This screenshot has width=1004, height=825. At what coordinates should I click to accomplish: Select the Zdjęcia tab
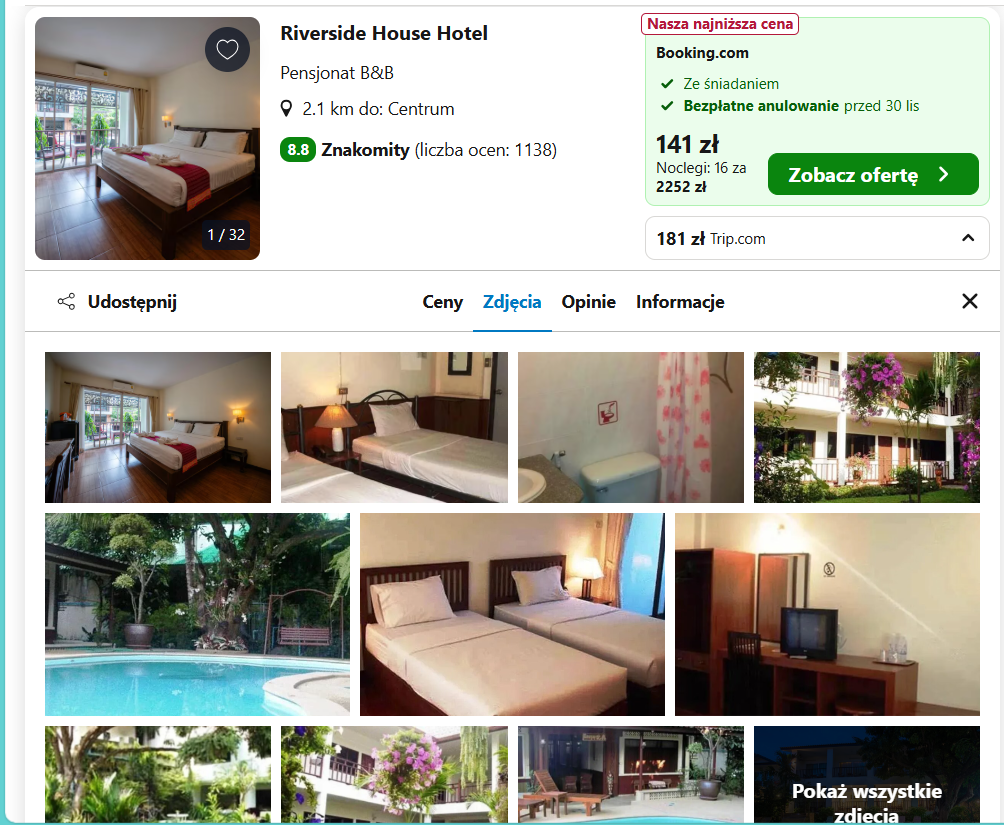point(512,302)
